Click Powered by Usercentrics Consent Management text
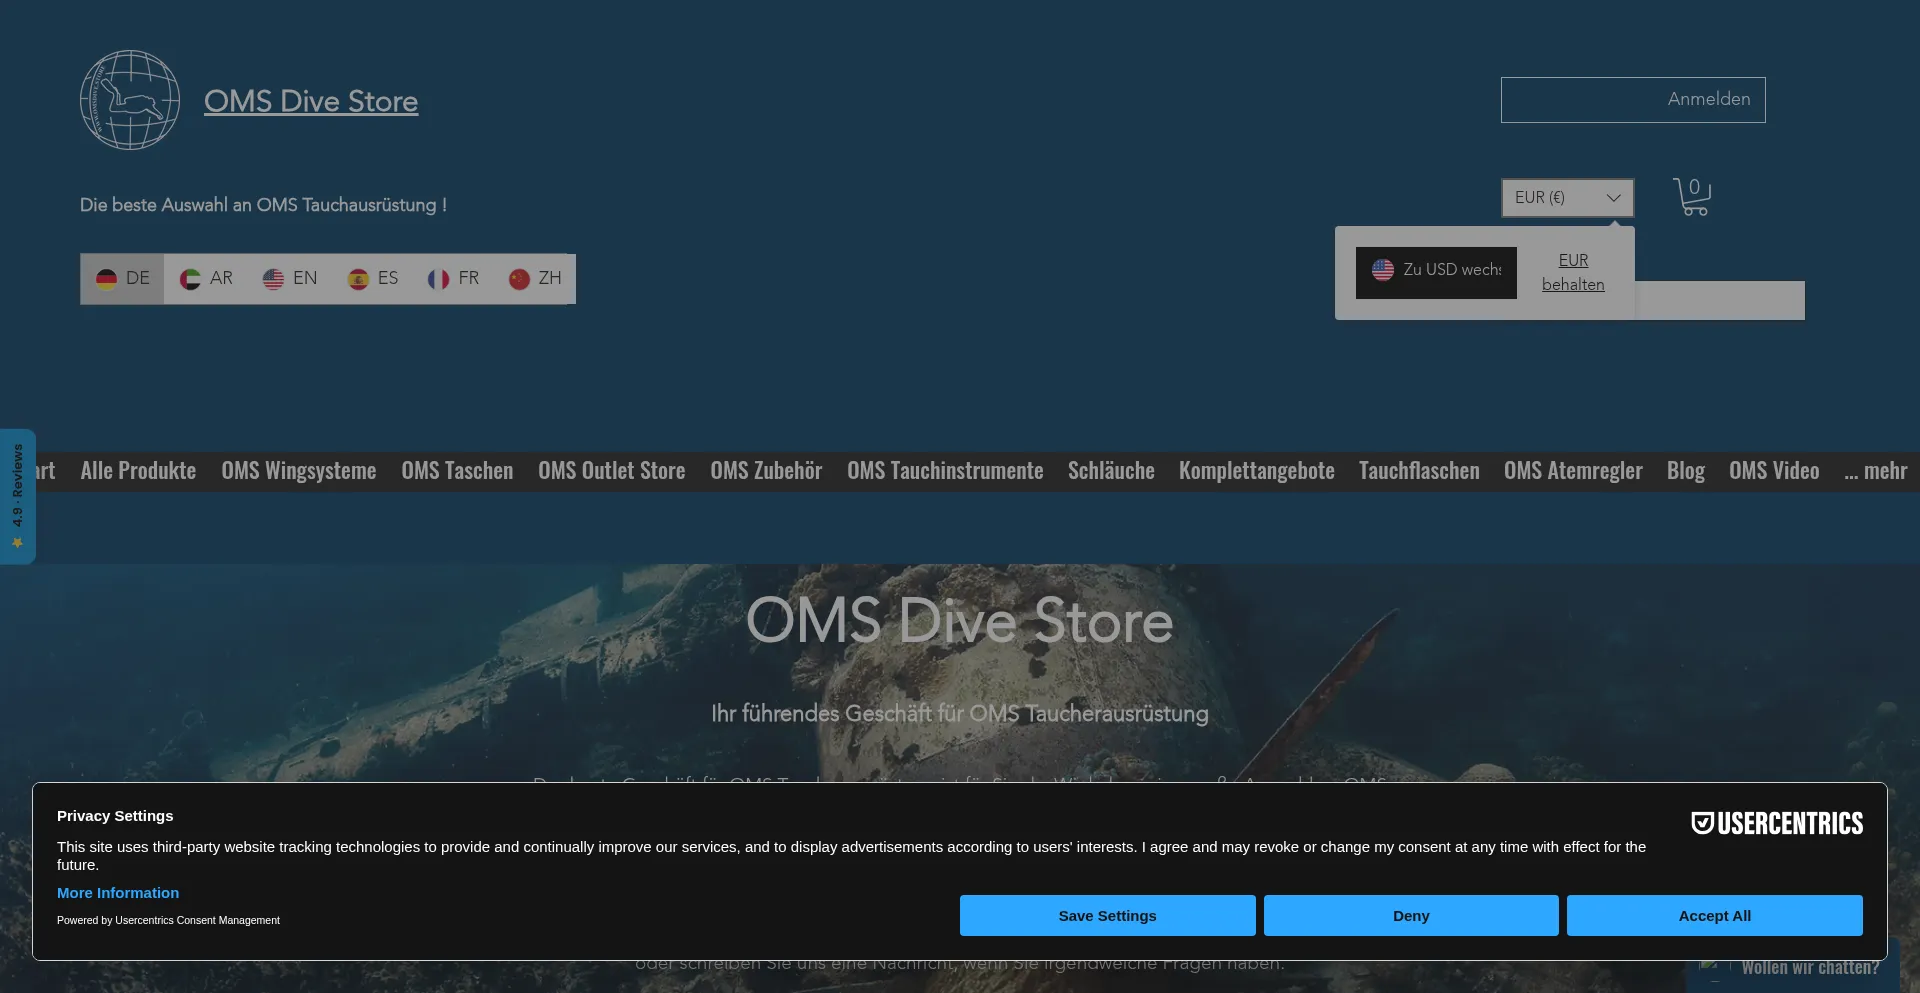 coord(168,920)
